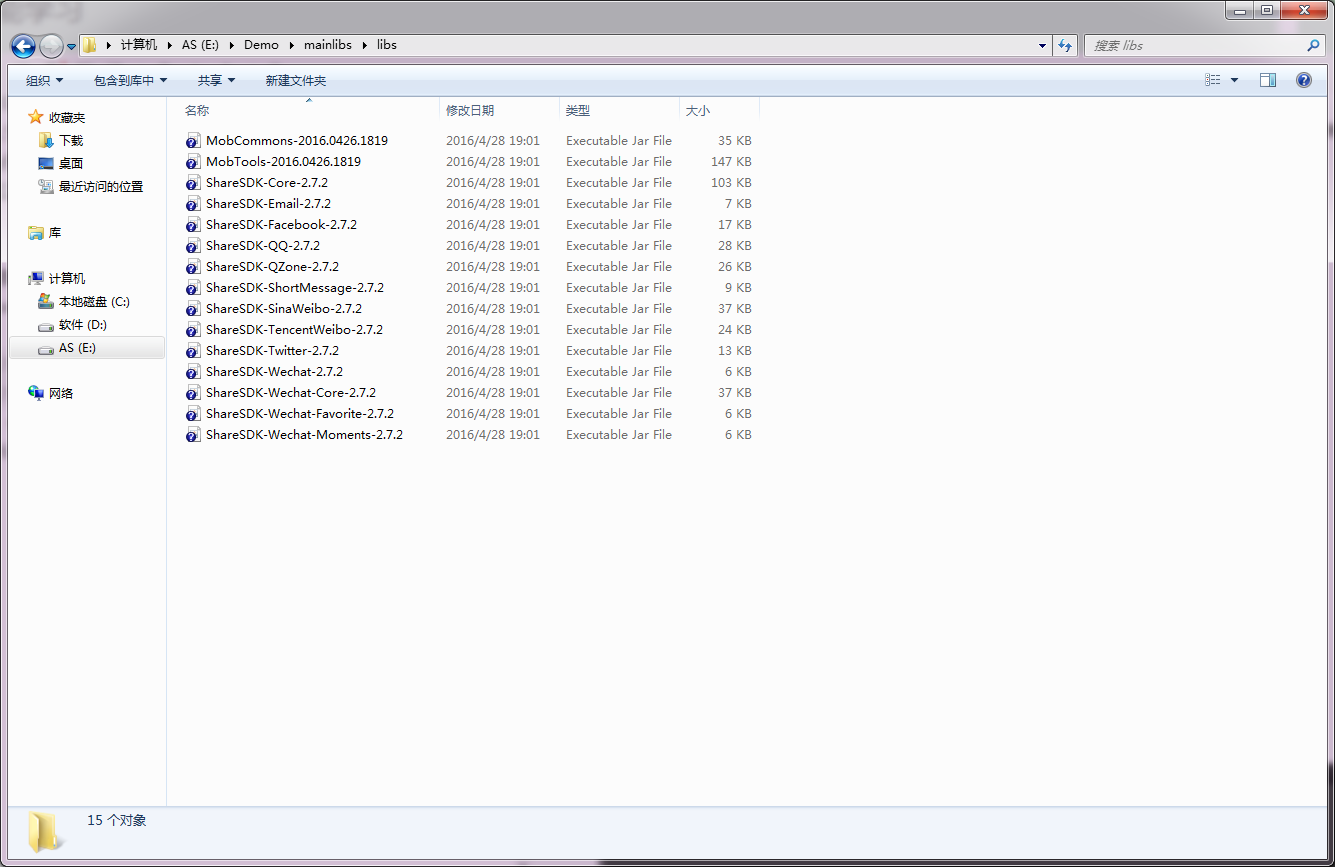Click the ShareSDK-Core-2.7.2 jar file icon
Image resolution: width=1335 pixels, height=867 pixels.
193,183
